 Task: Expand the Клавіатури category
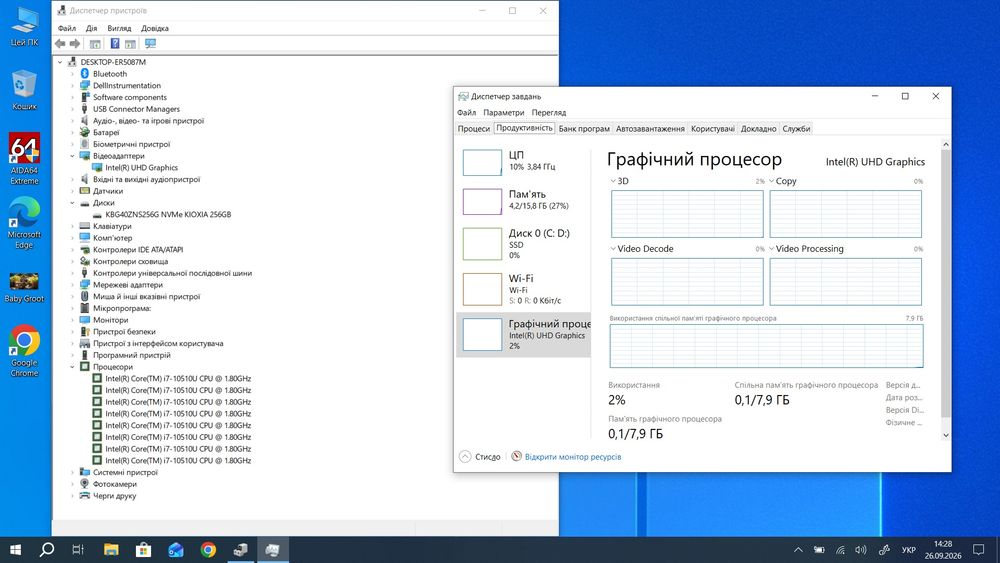(x=73, y=226)
